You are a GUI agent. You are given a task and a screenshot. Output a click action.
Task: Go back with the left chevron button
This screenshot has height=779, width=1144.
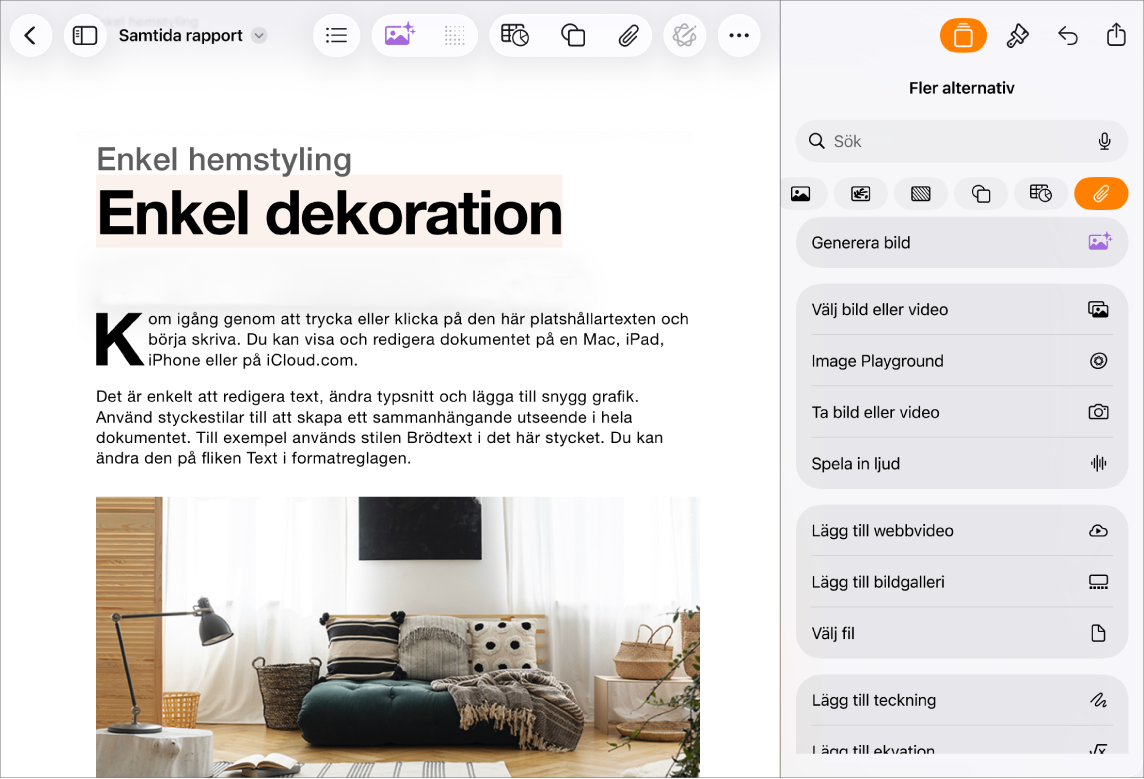click(31, 35)
